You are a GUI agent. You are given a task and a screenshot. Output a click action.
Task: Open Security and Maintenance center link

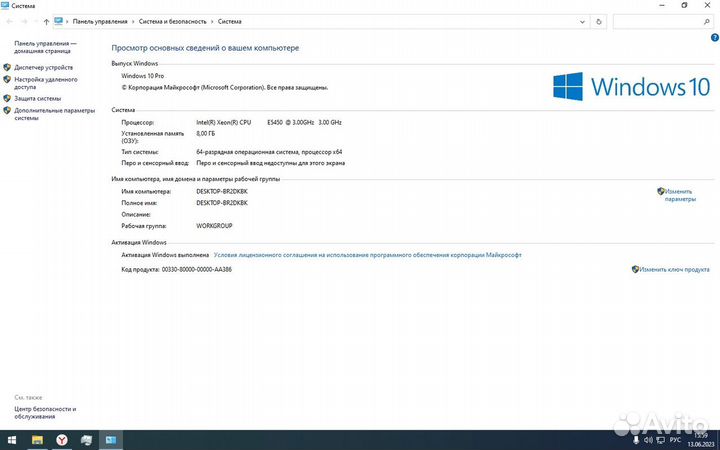45,412
